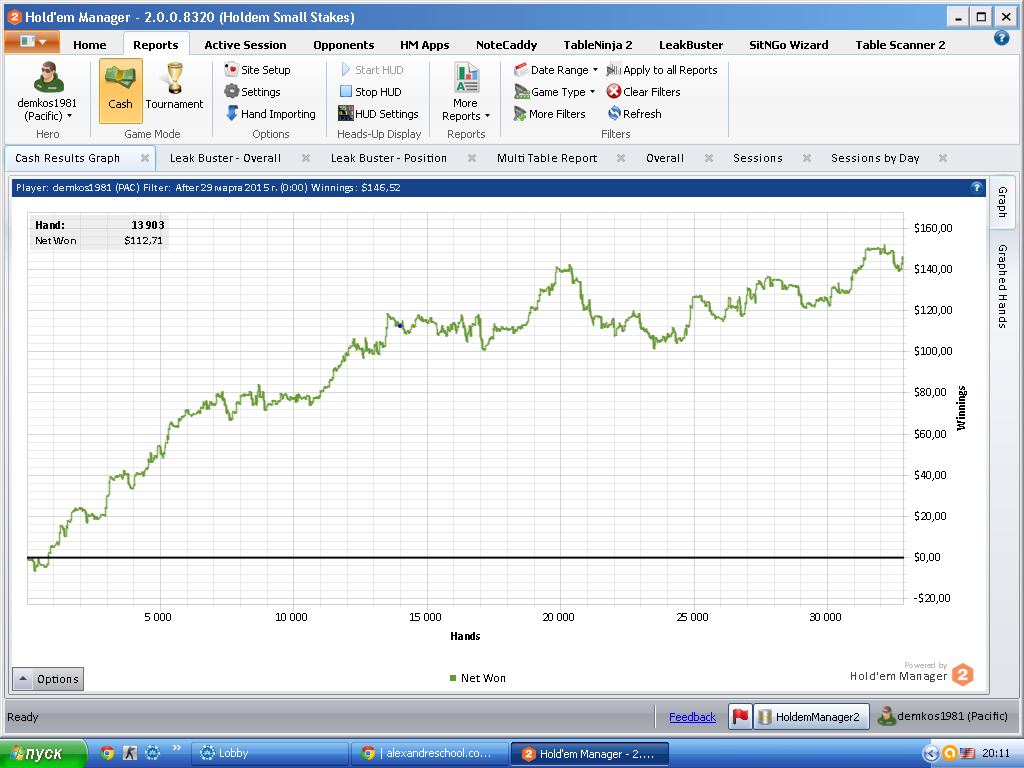Image resolution: width=1024 pixels, height=768 pixels.
Task: Click the demkos1981 hero avatar icon
Action: [48, 77]
